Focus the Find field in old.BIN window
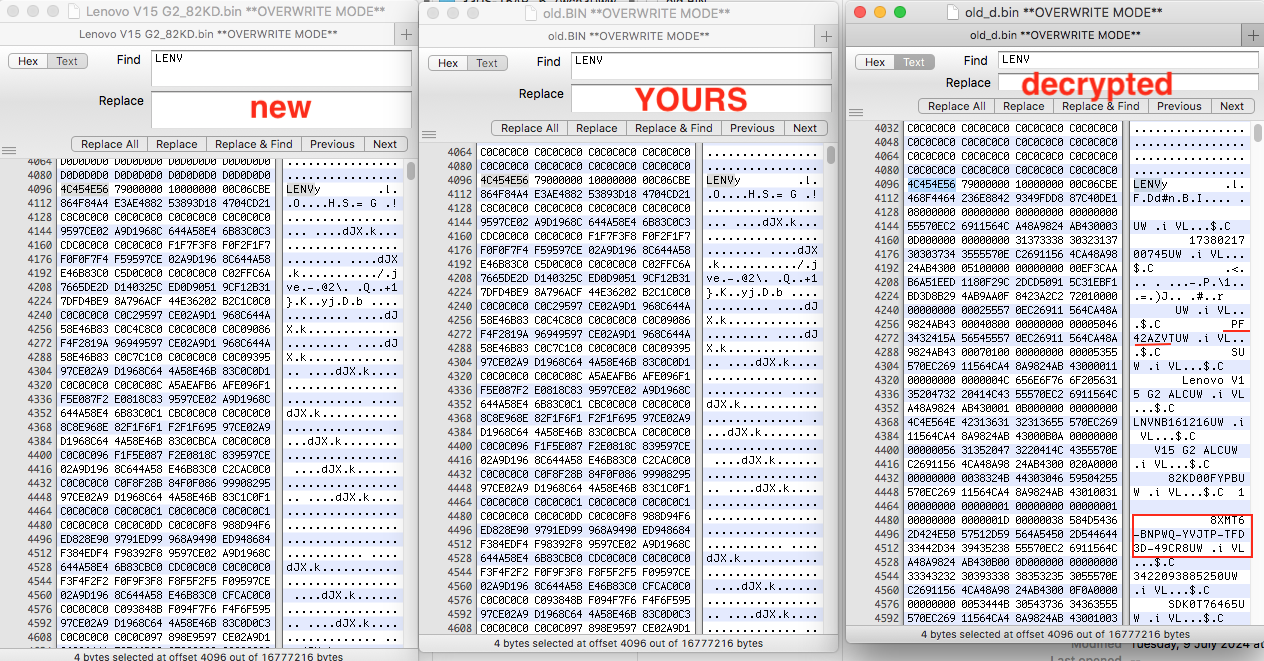This screenshot has height=661, width=1264. [x=701, y=66]
